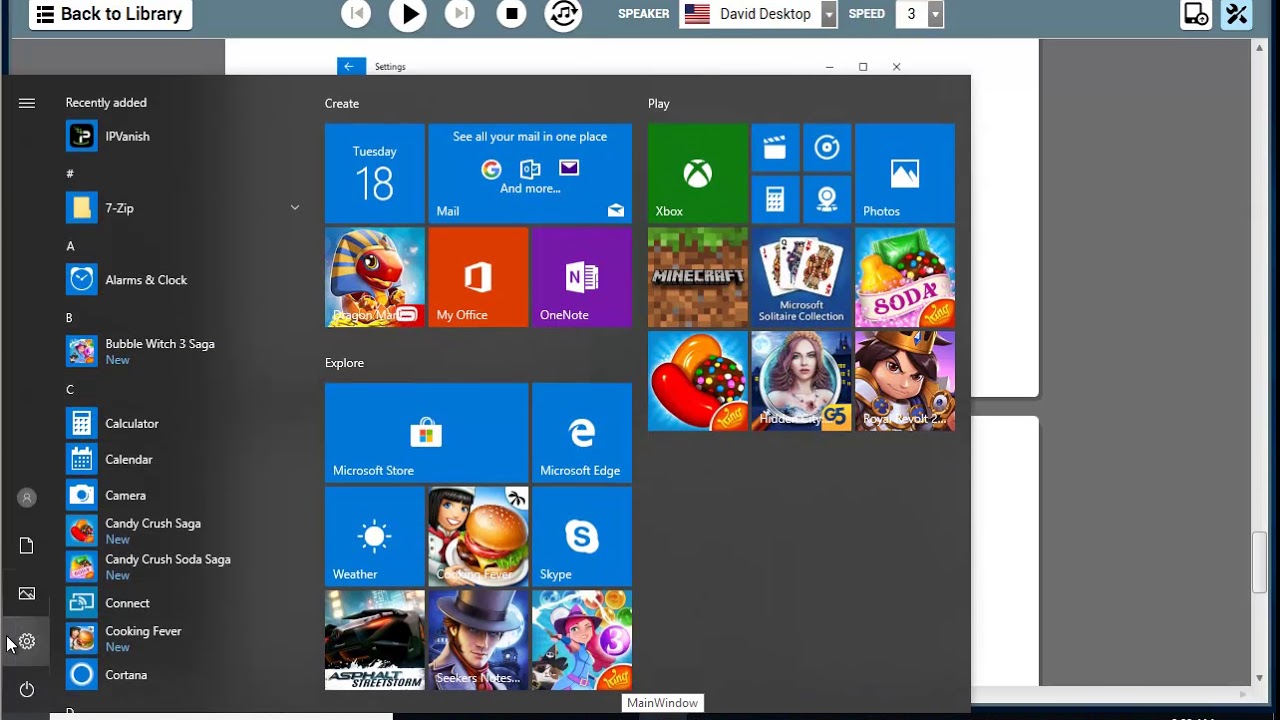Open Microsoft Store tile
Screen dimensions: 1280x720
[x=427, y=432]
